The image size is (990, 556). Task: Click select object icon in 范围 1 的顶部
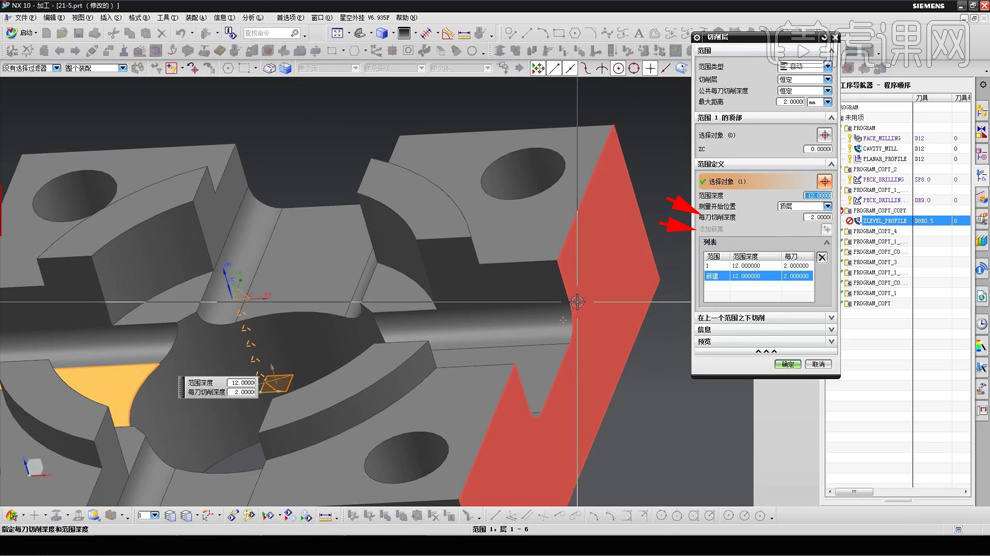point(825,134)
